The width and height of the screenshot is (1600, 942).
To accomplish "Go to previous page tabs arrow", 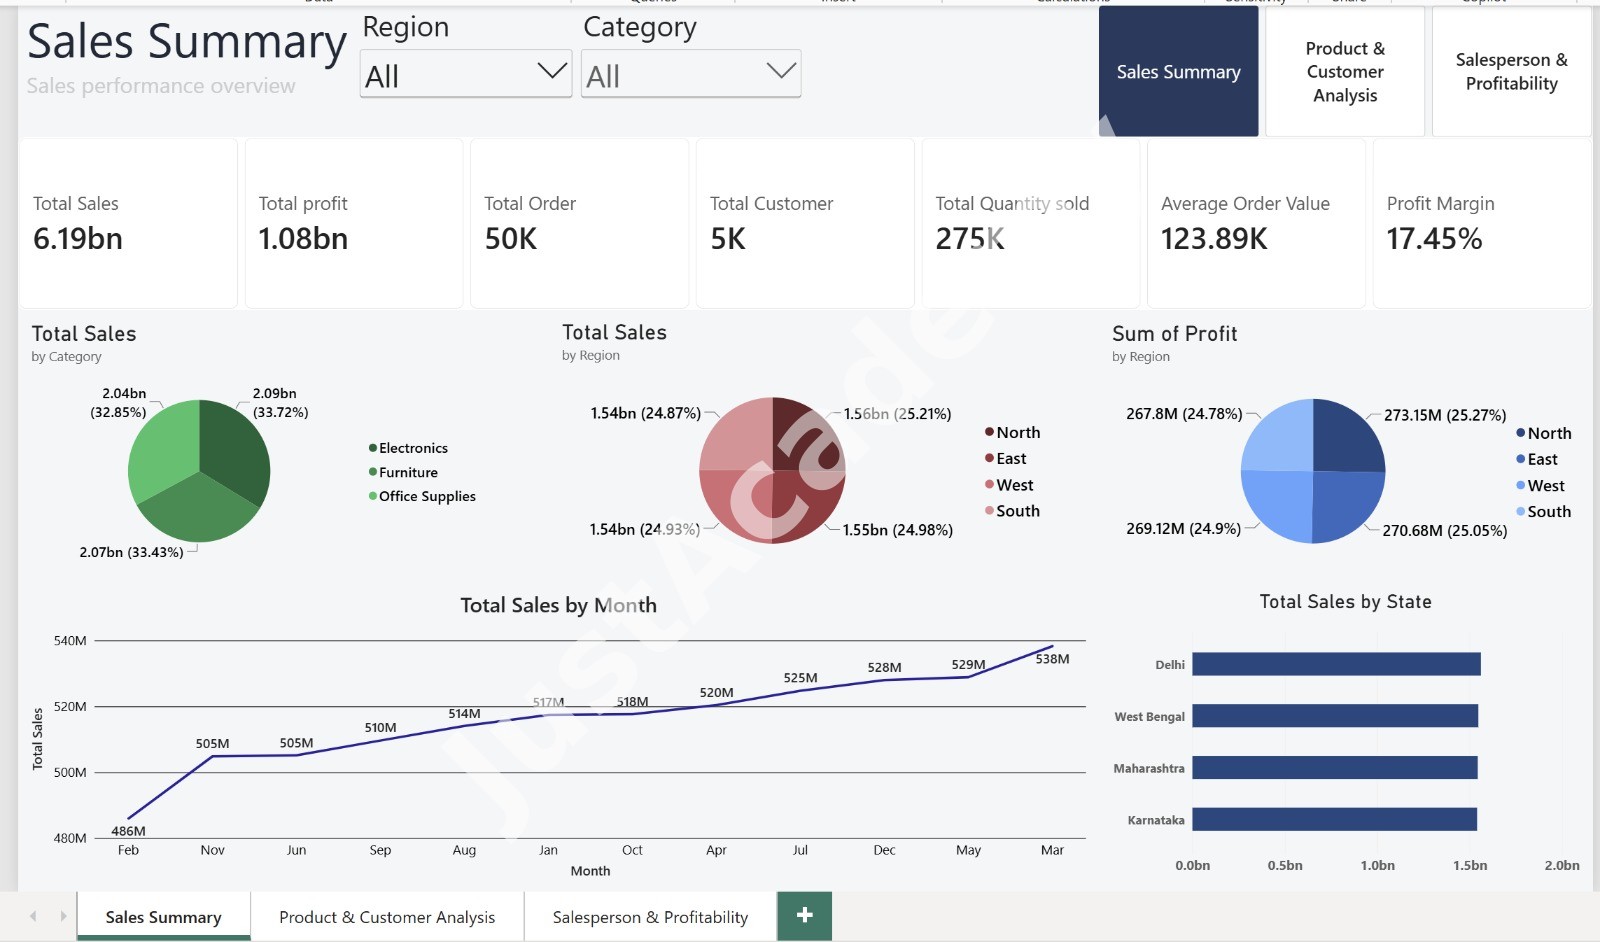I will 33,916.
